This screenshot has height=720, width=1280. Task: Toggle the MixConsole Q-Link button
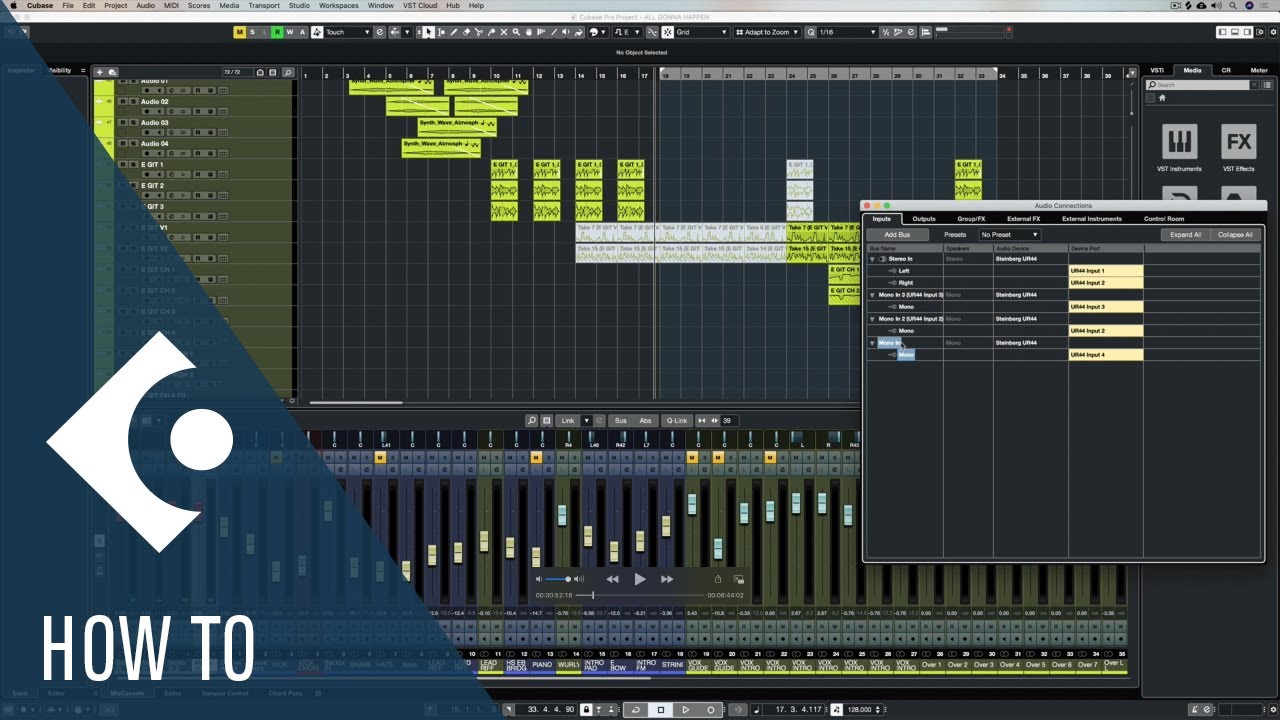pyautogui.click(x=677, y=421)
